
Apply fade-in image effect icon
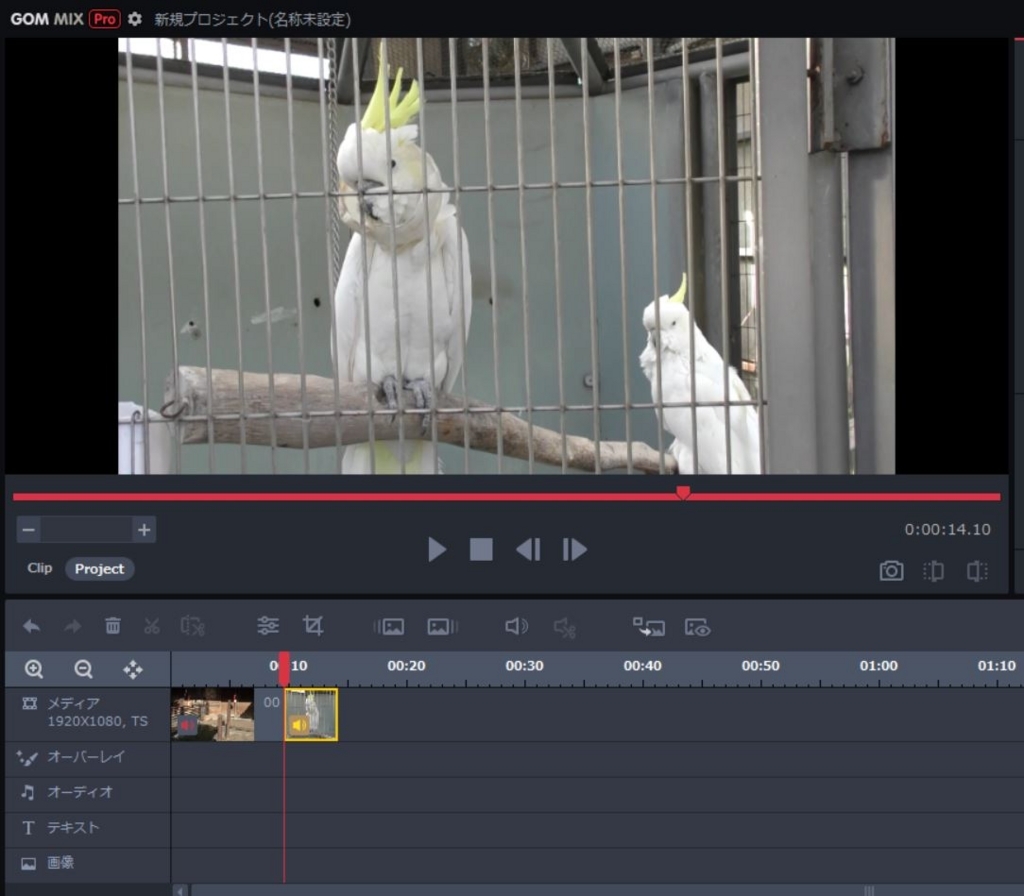pyautogui.click(x=389, y=627)
